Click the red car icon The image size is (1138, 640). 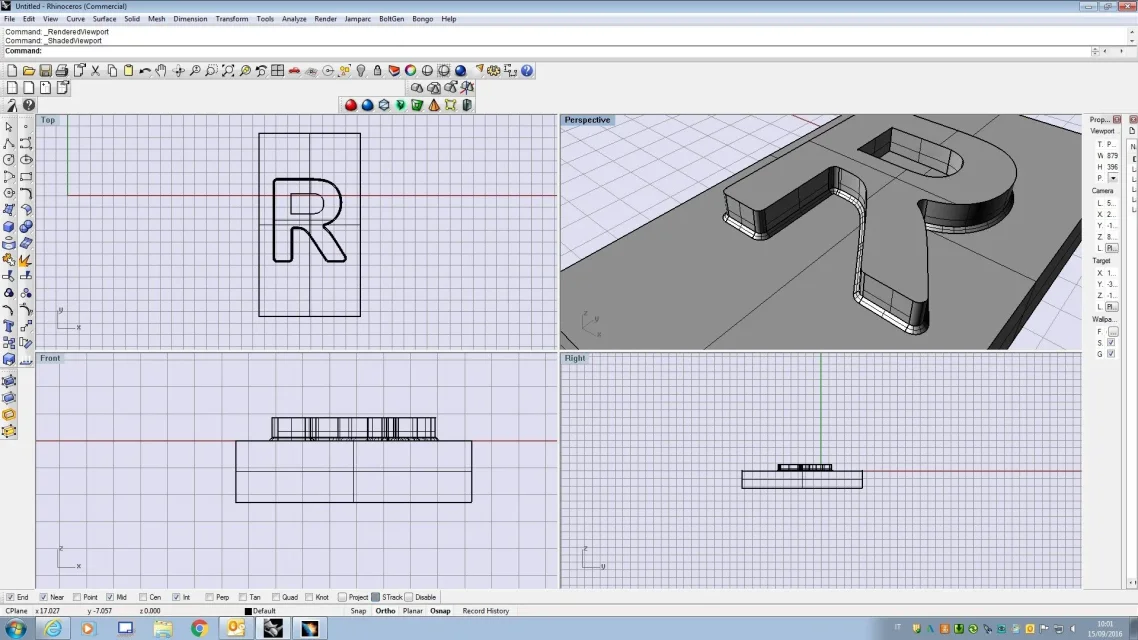click(294, 70)
